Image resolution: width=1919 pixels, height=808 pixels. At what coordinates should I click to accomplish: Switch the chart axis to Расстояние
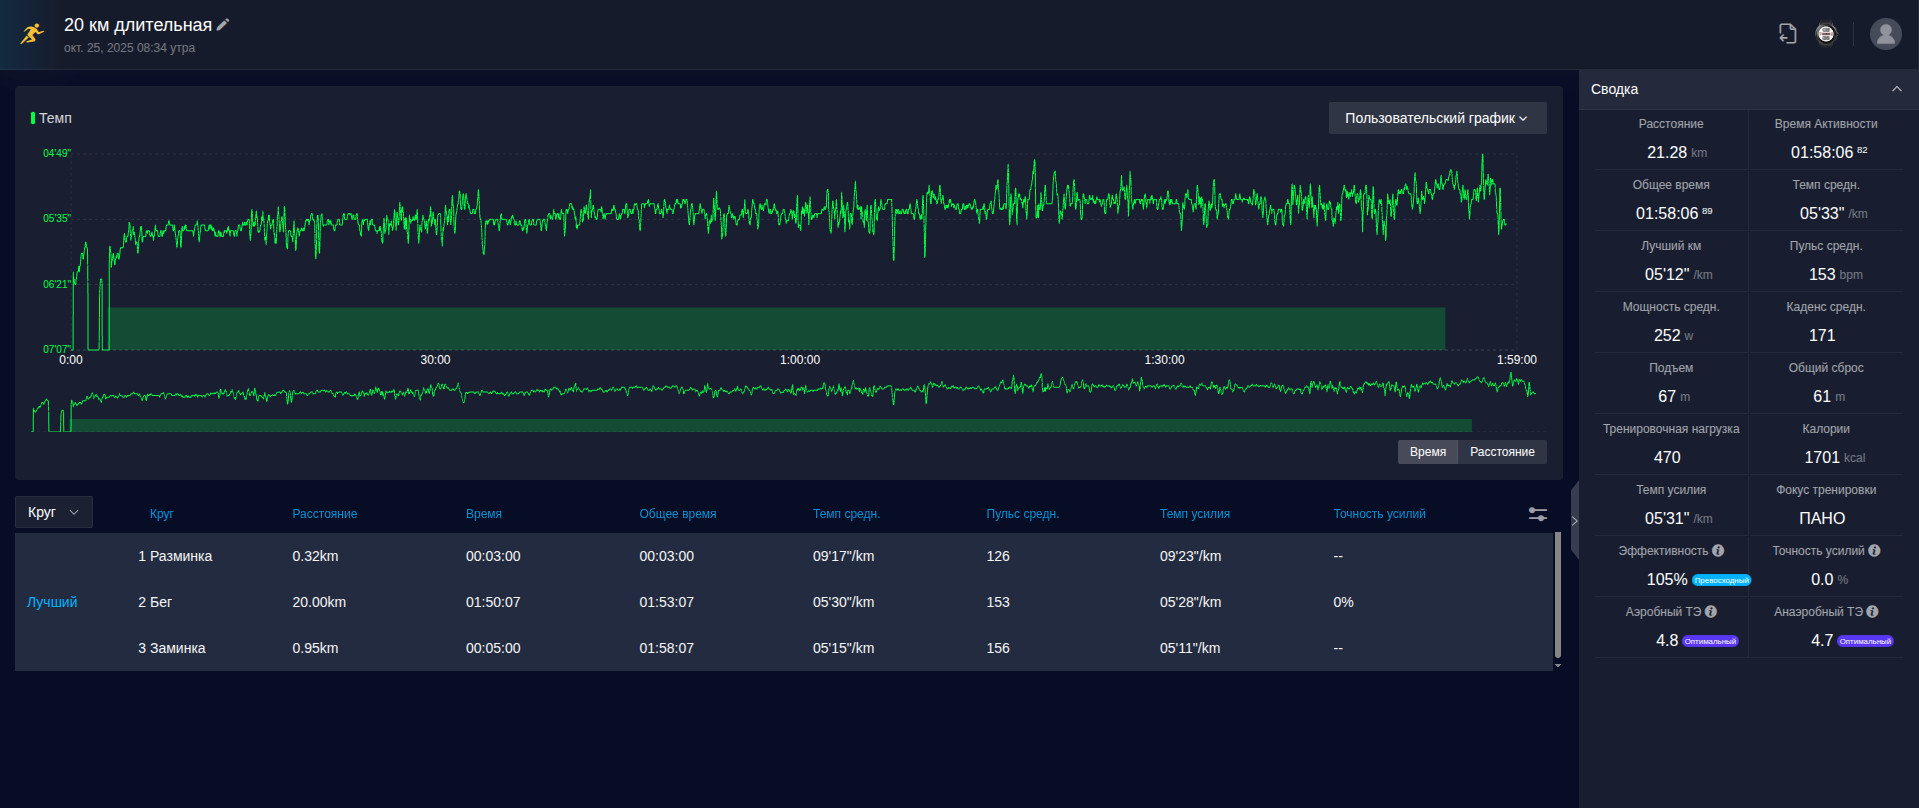1502,452
